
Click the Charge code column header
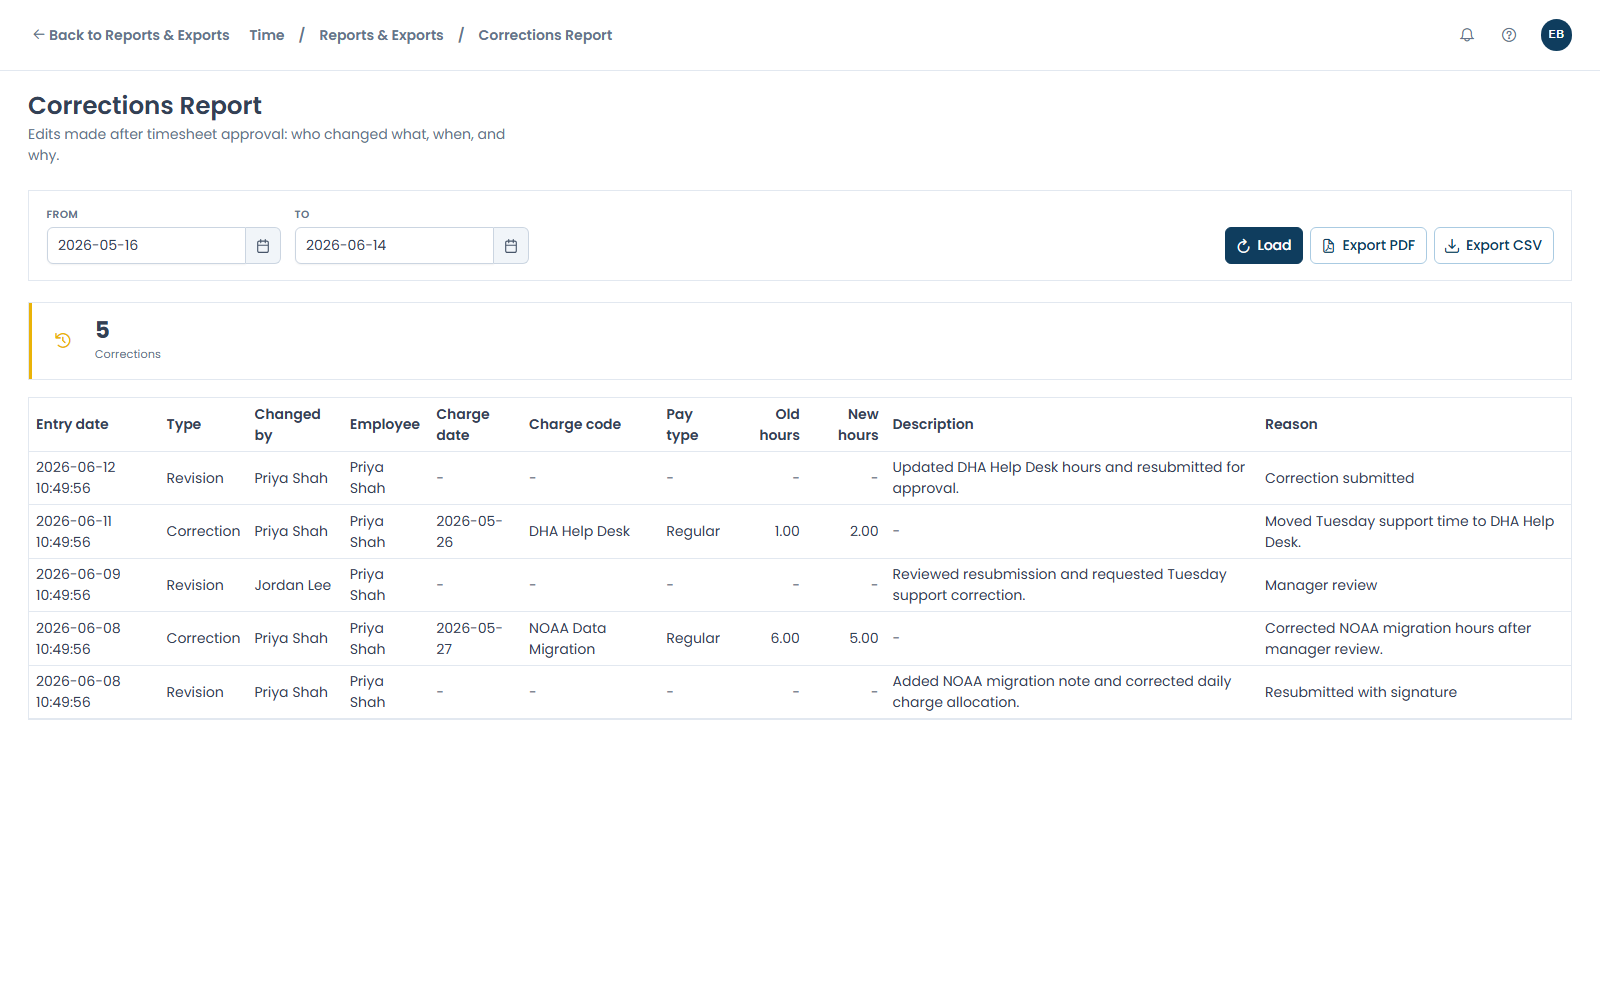(x=575, y=424)
